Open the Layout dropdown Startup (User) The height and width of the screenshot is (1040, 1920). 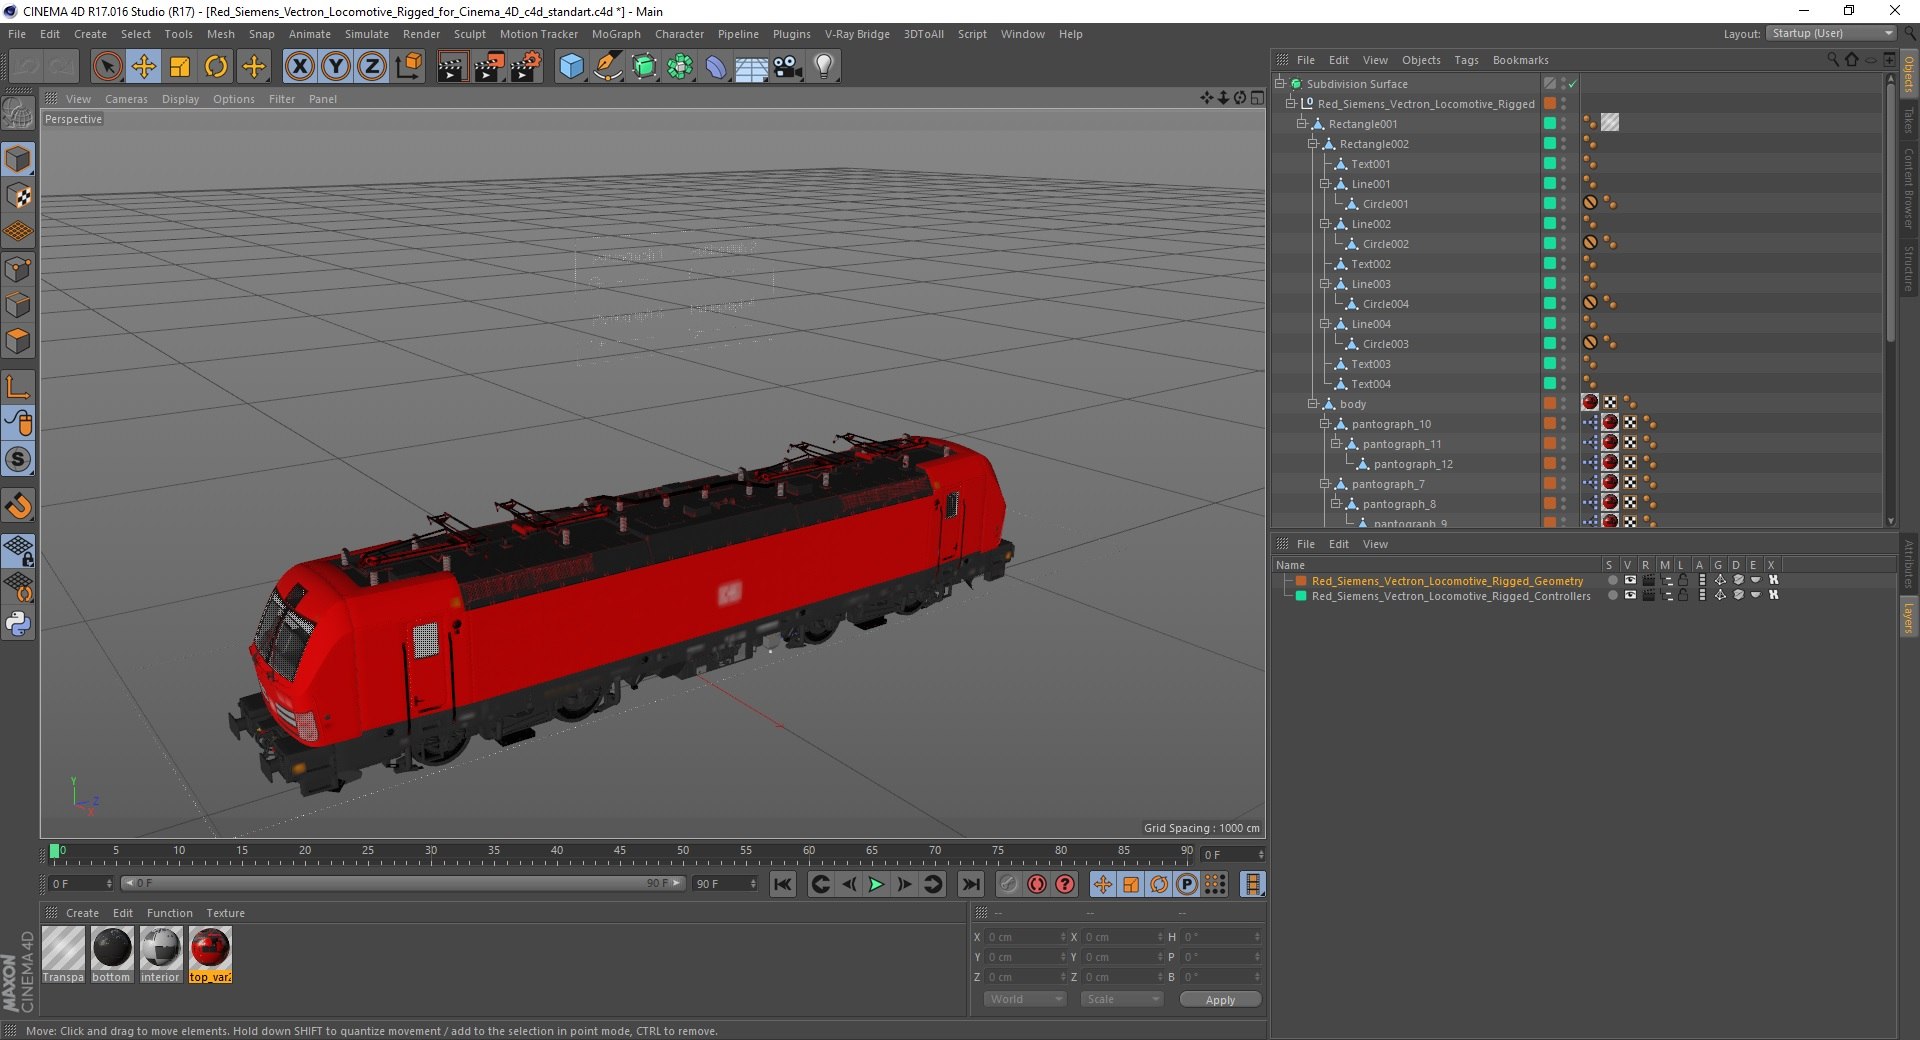coord(1831,34)
